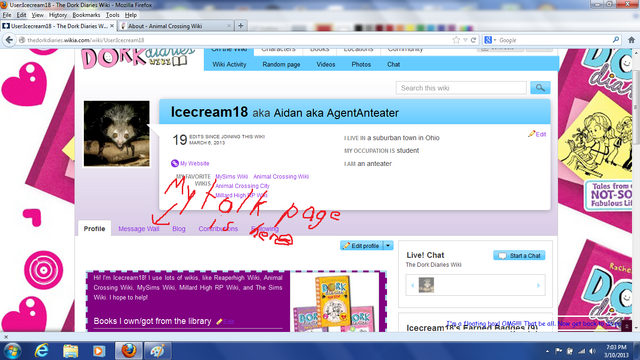Open the Edit menu in Firefox
The image size is (640, 360).
[21, 15]
